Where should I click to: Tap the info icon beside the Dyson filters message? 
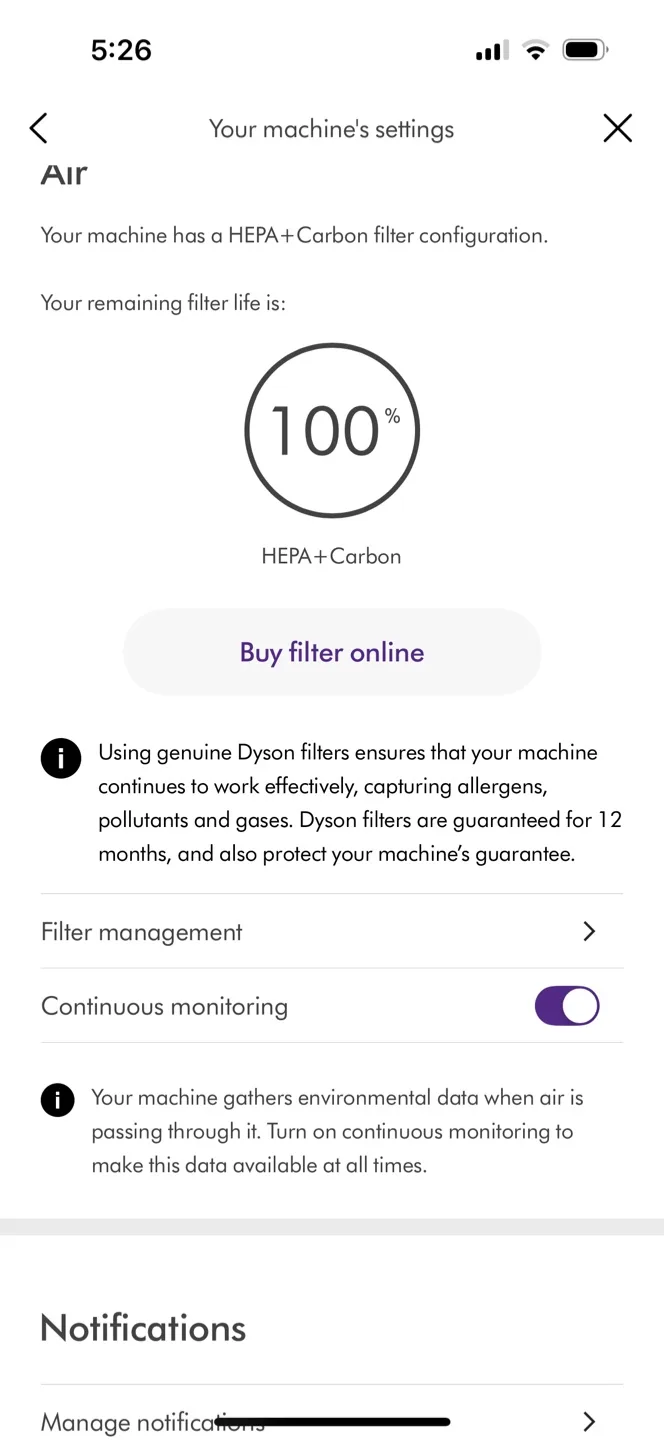[x=60, y=758]
